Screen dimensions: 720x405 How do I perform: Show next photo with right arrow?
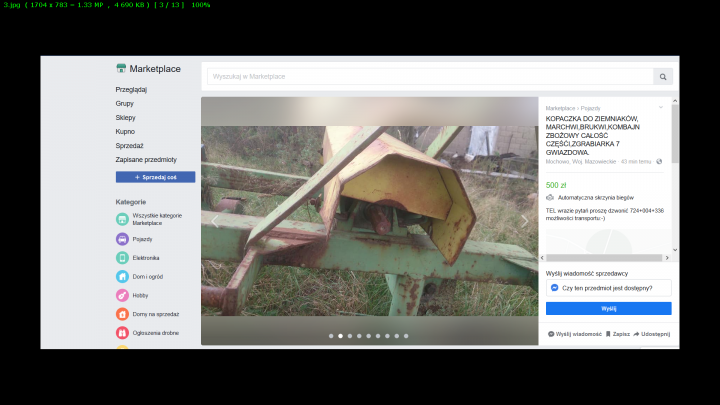(525, 221)
